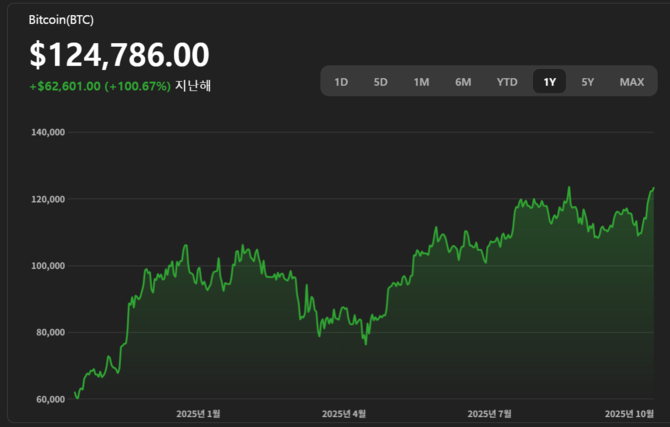This screenshot has height=427, width=670.
Task: Click the 2025년 7월 x-axis label
Action: (x=490, y=413)
